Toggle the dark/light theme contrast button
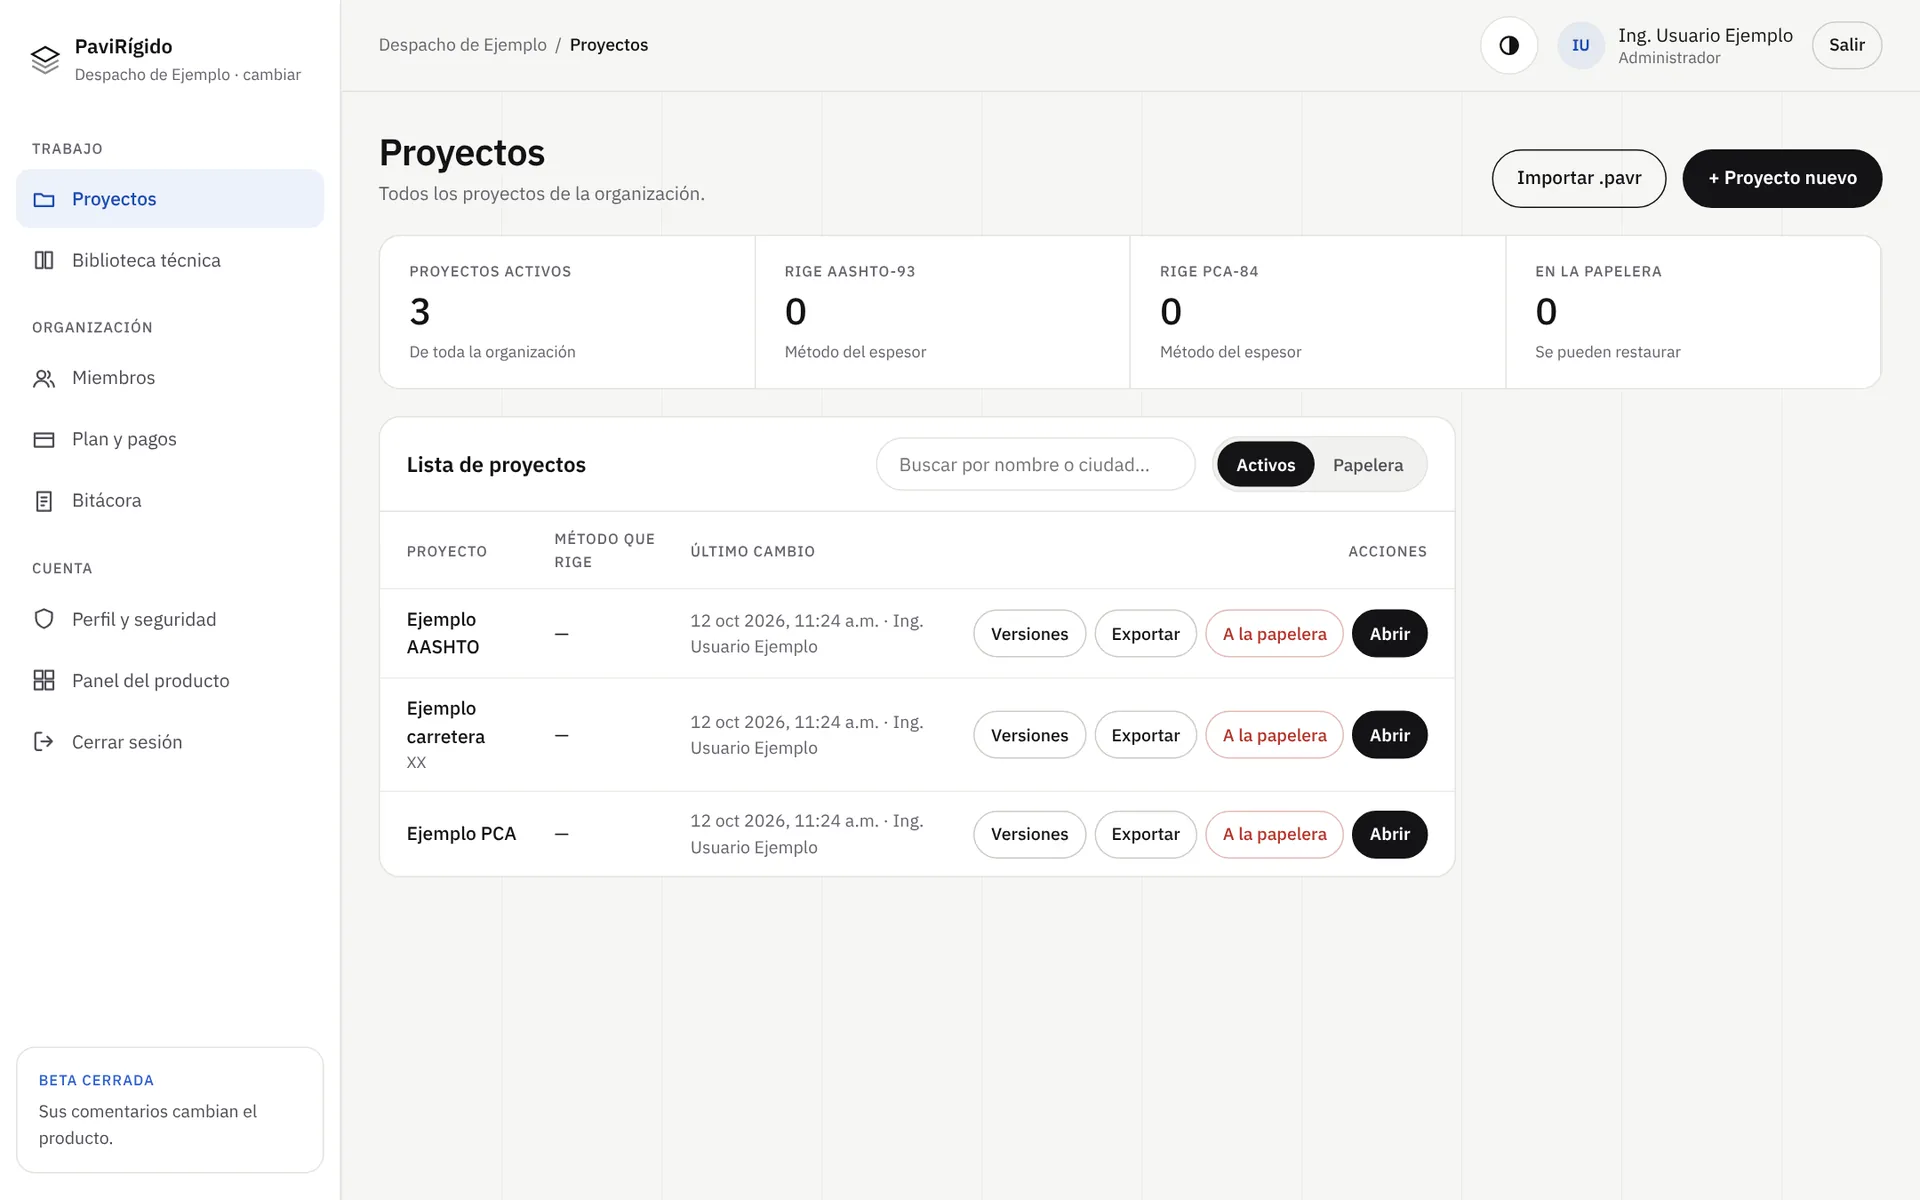 pyautogui.click(x=1509, y=45)
